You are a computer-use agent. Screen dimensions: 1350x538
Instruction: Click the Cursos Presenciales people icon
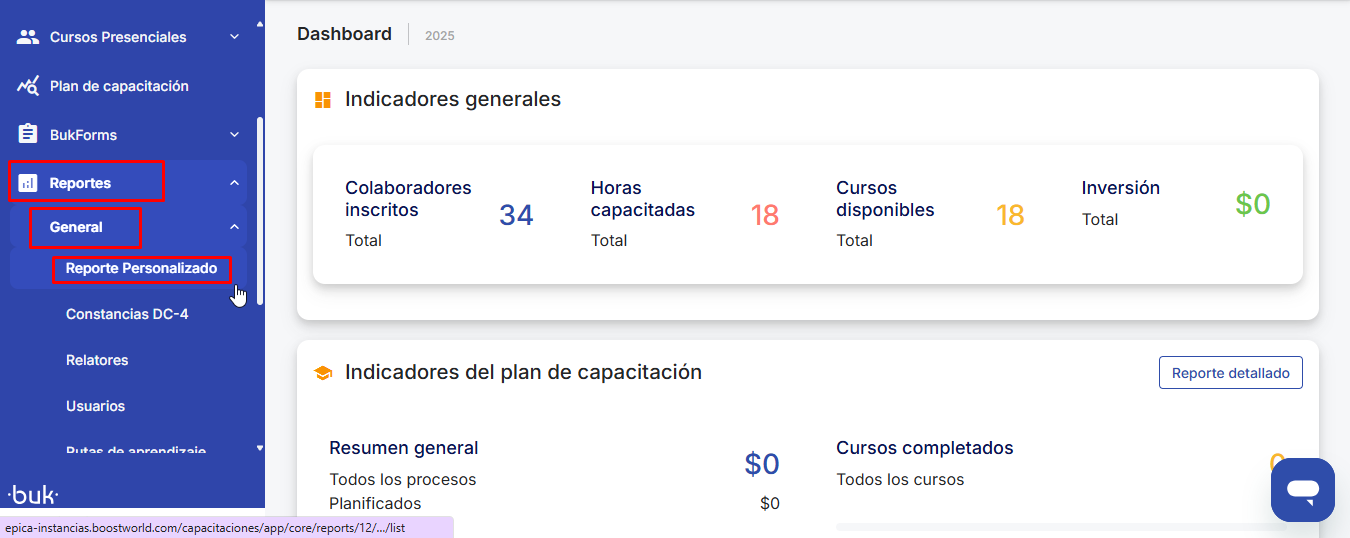coord(28,37)
